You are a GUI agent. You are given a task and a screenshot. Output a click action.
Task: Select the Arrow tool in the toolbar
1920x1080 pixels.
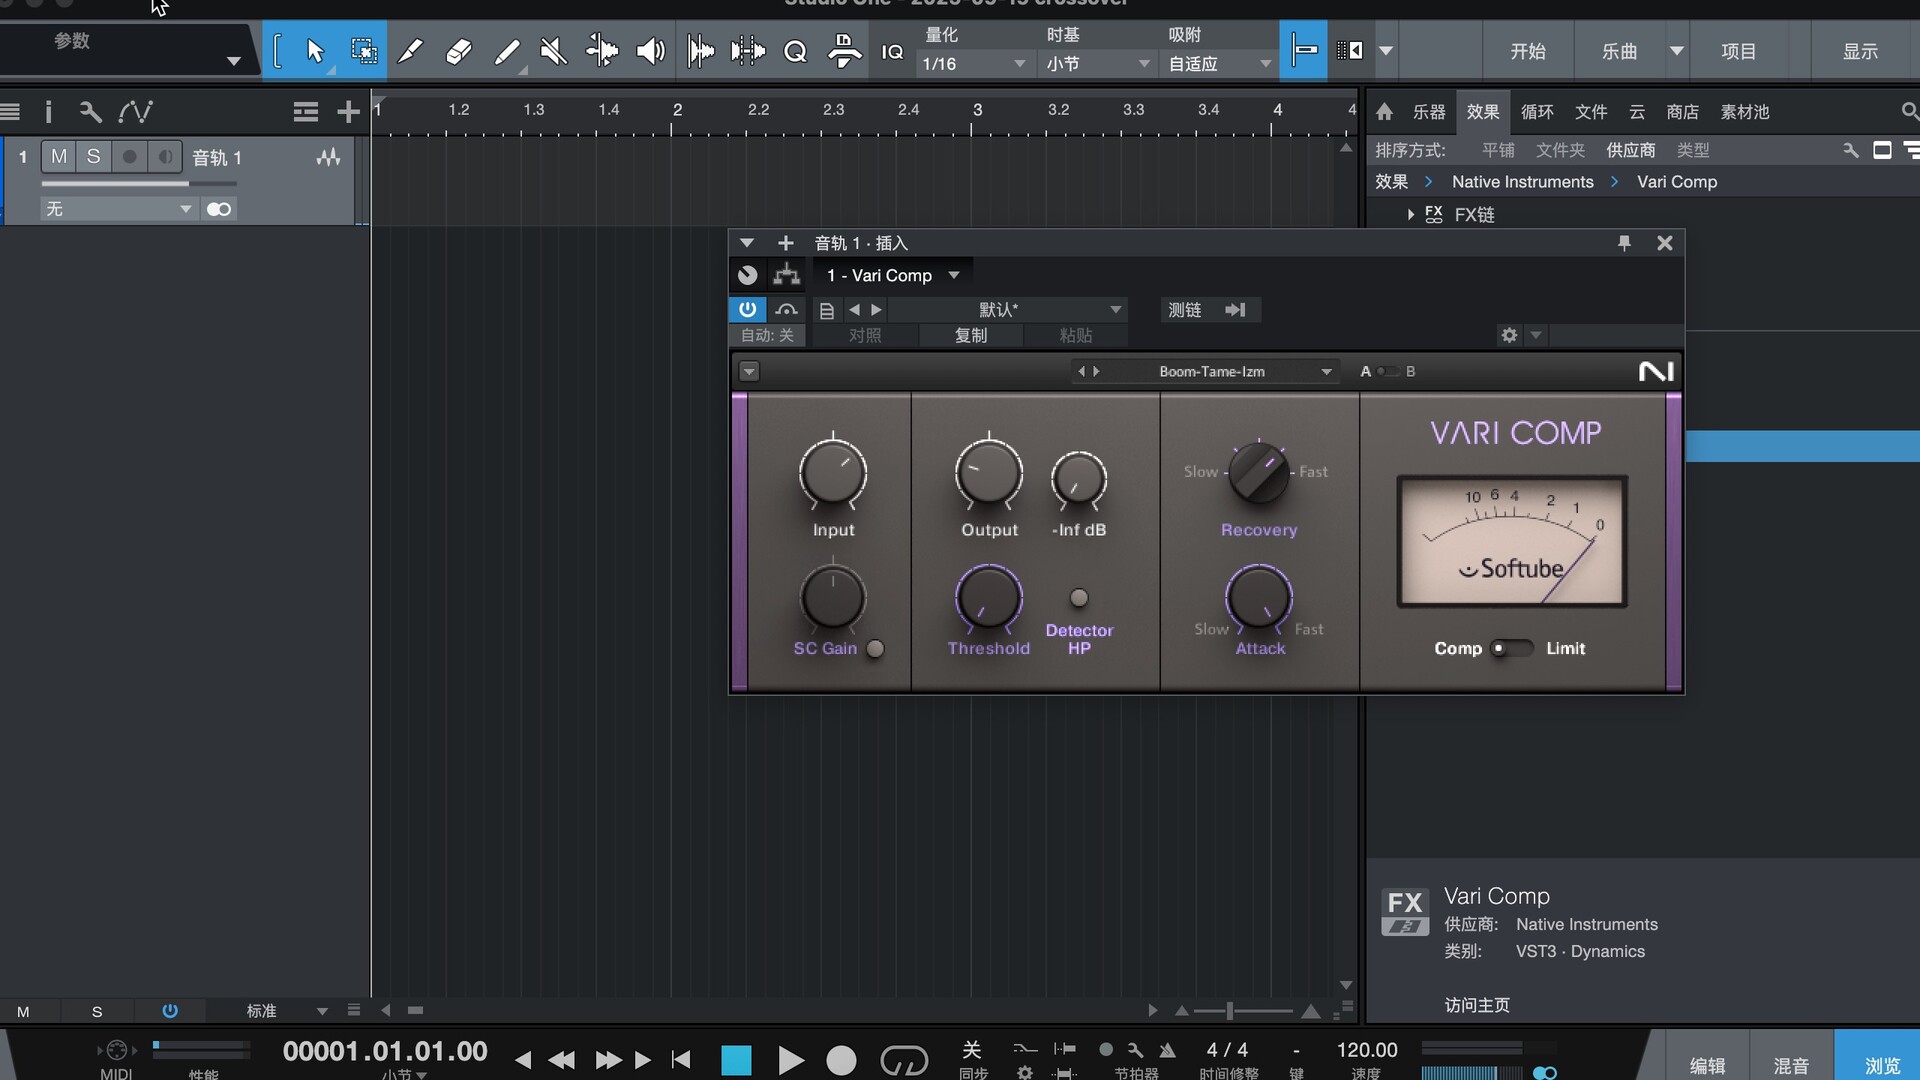(315, 51)
